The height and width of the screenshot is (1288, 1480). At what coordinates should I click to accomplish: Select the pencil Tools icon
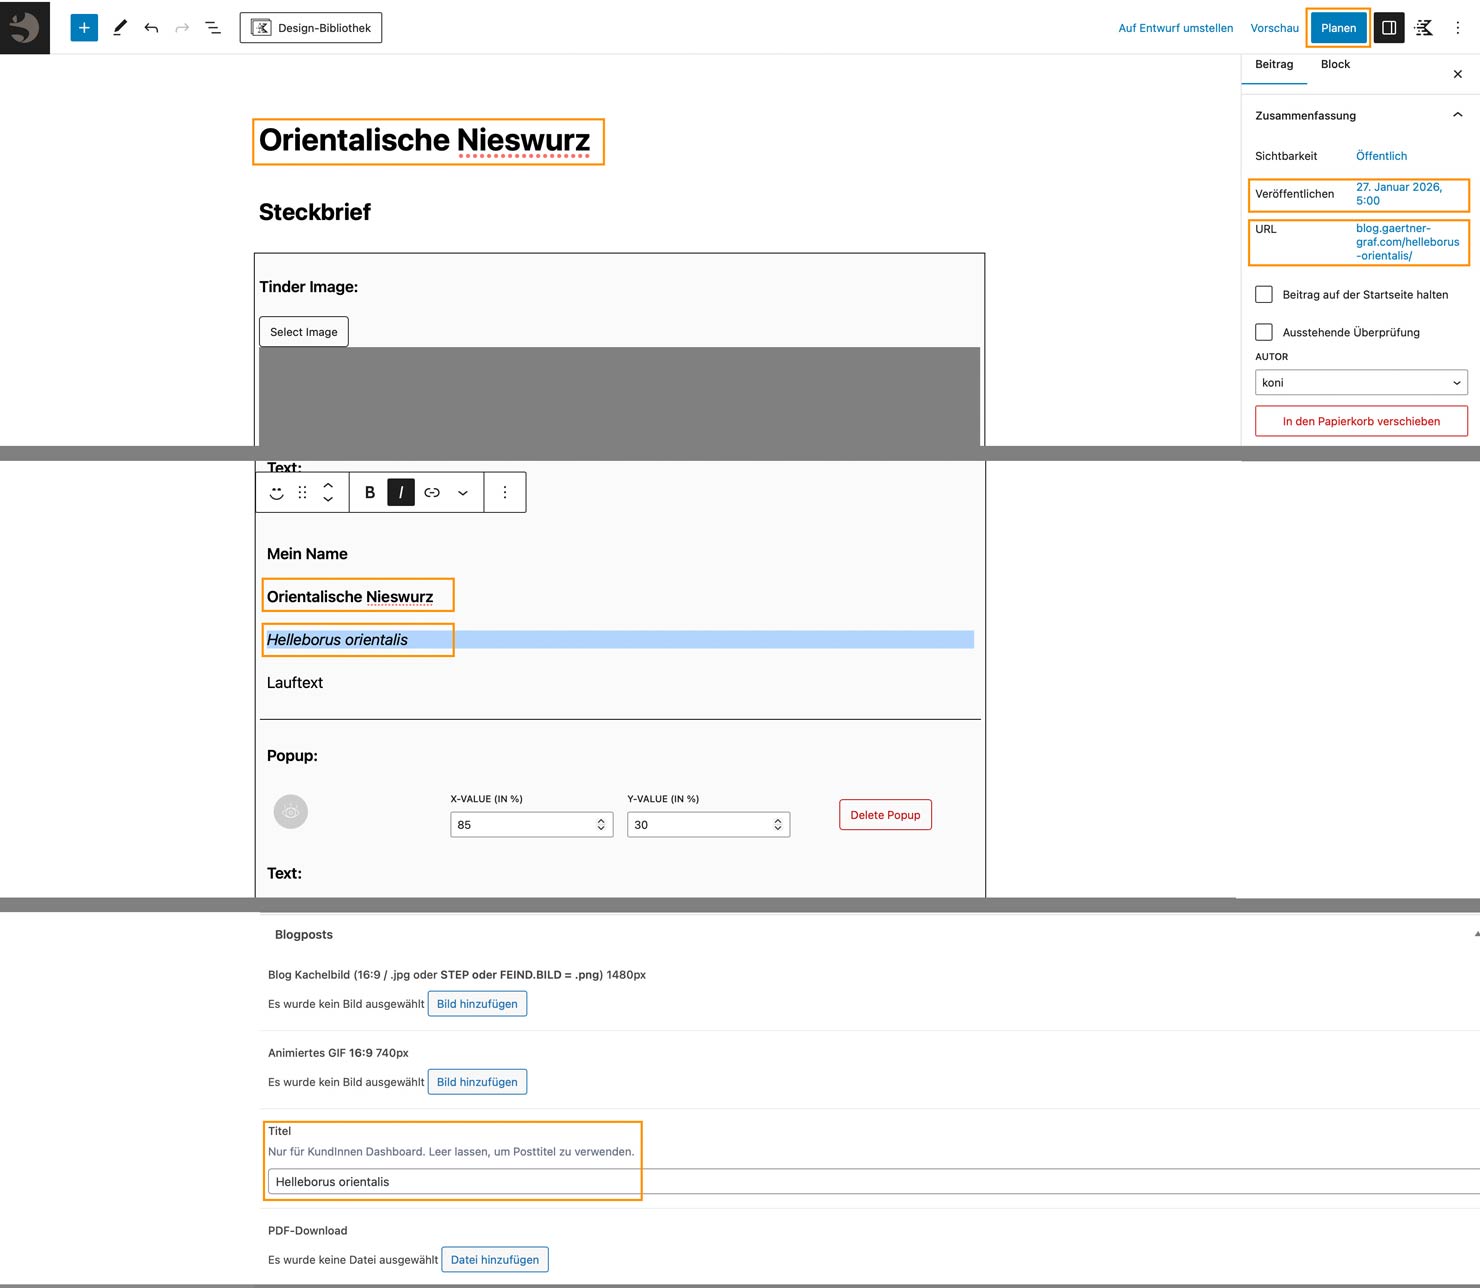tap(120, 28)
